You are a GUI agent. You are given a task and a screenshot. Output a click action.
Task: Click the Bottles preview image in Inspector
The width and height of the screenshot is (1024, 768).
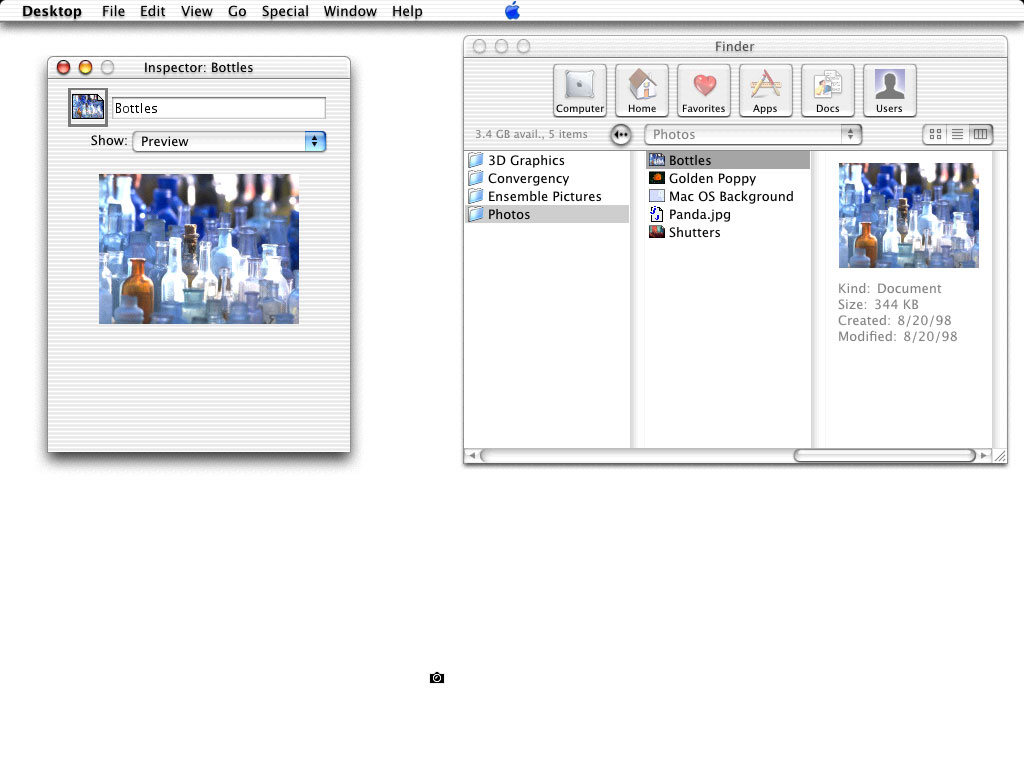click(x=199, y=249)
